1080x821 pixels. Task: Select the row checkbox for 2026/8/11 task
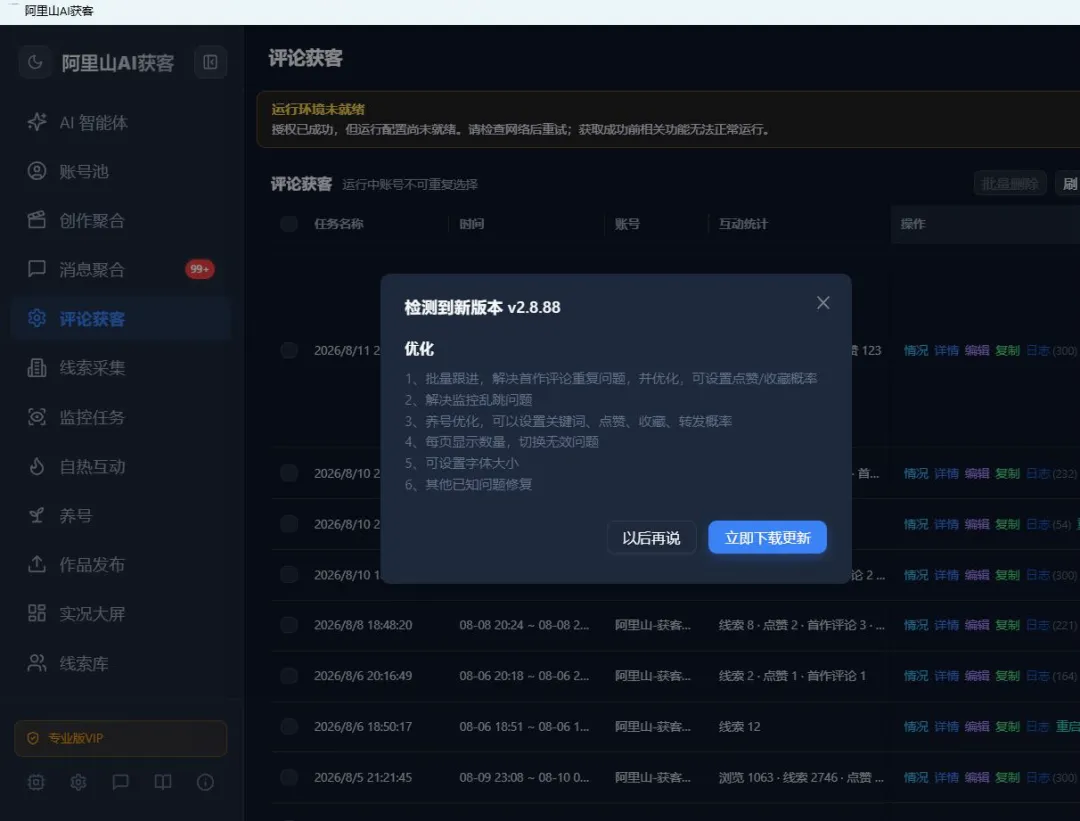289,351
